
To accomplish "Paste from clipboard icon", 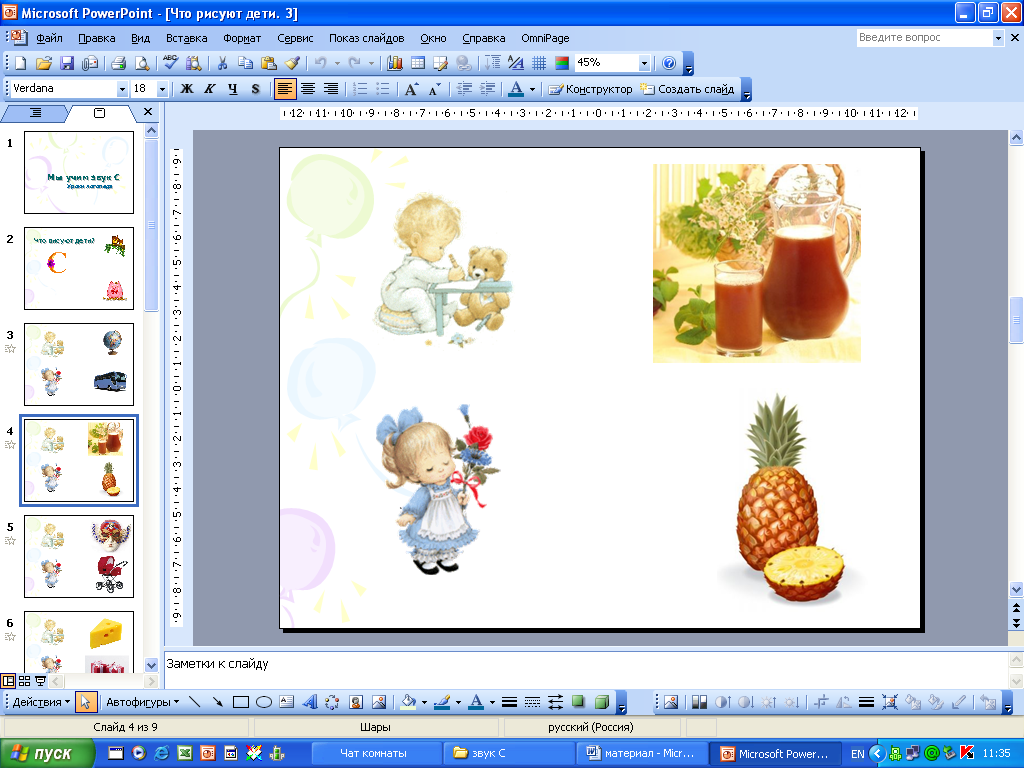I will click(268, 63).
